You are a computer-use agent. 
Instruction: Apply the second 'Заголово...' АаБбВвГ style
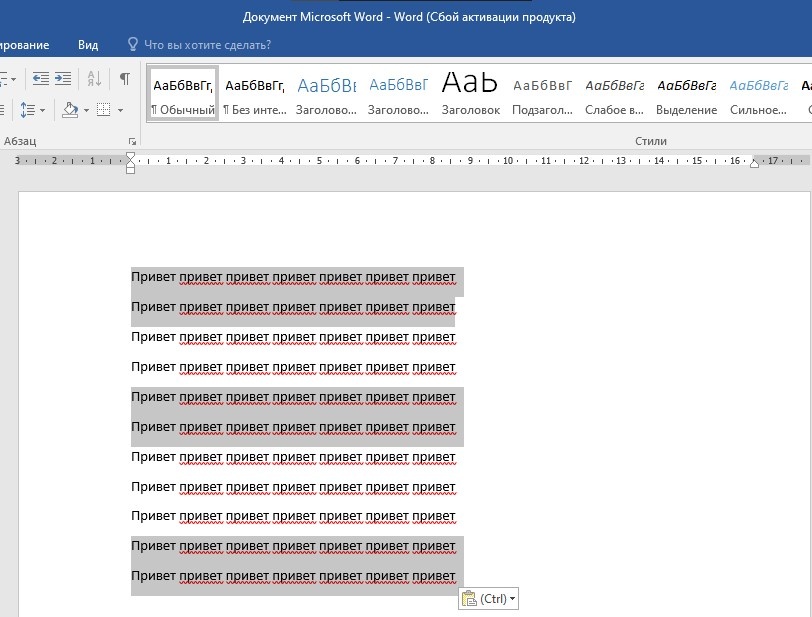click(398, 94)
